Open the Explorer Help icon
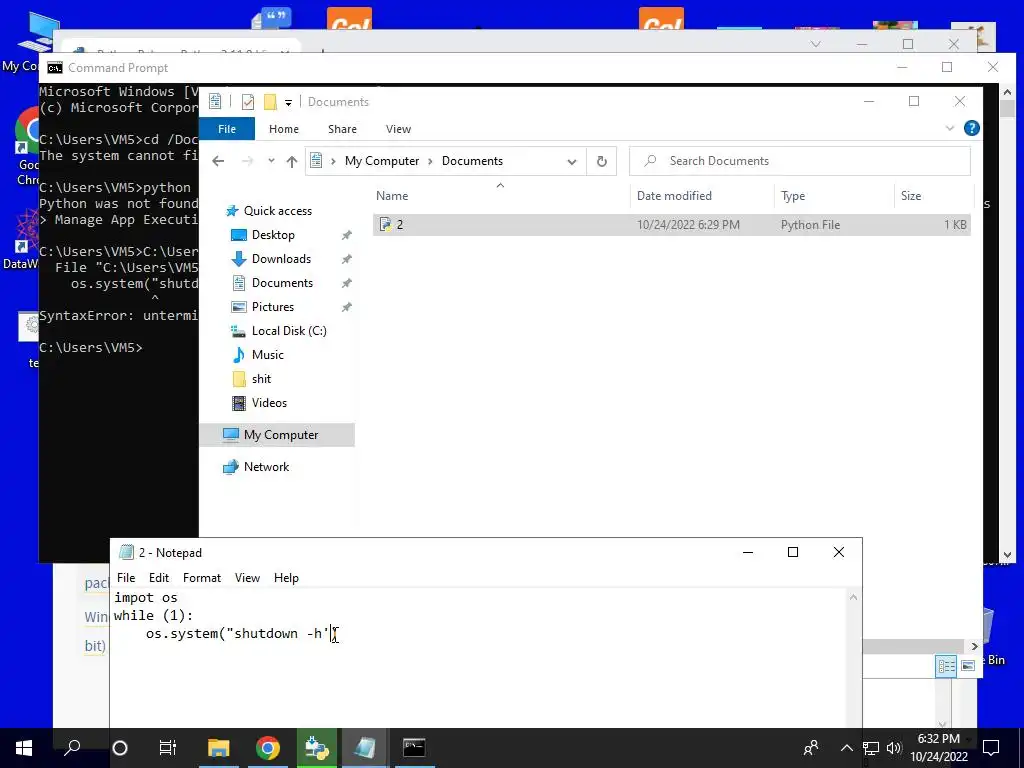The height and width of the screenshot is (768, 1024). [971, 129]
